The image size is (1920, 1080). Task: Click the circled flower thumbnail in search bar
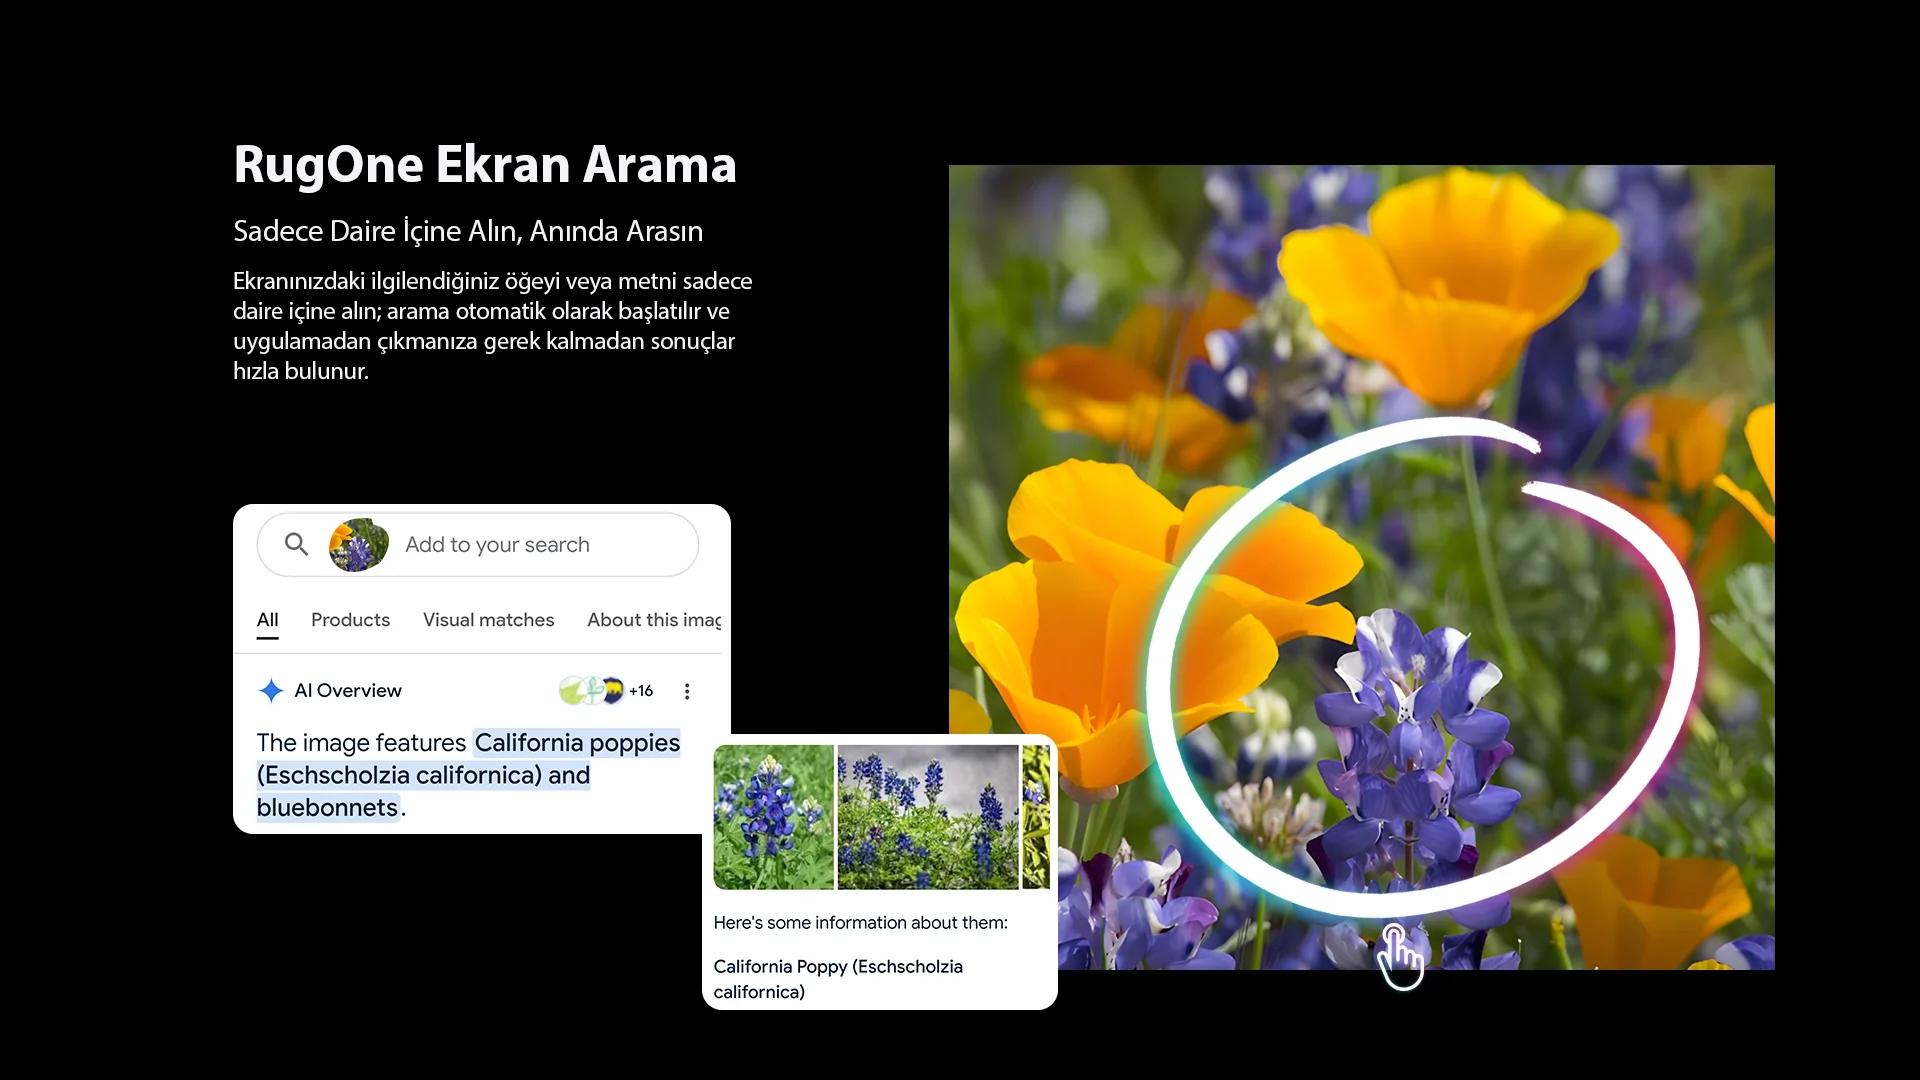[x=358, y=545]
